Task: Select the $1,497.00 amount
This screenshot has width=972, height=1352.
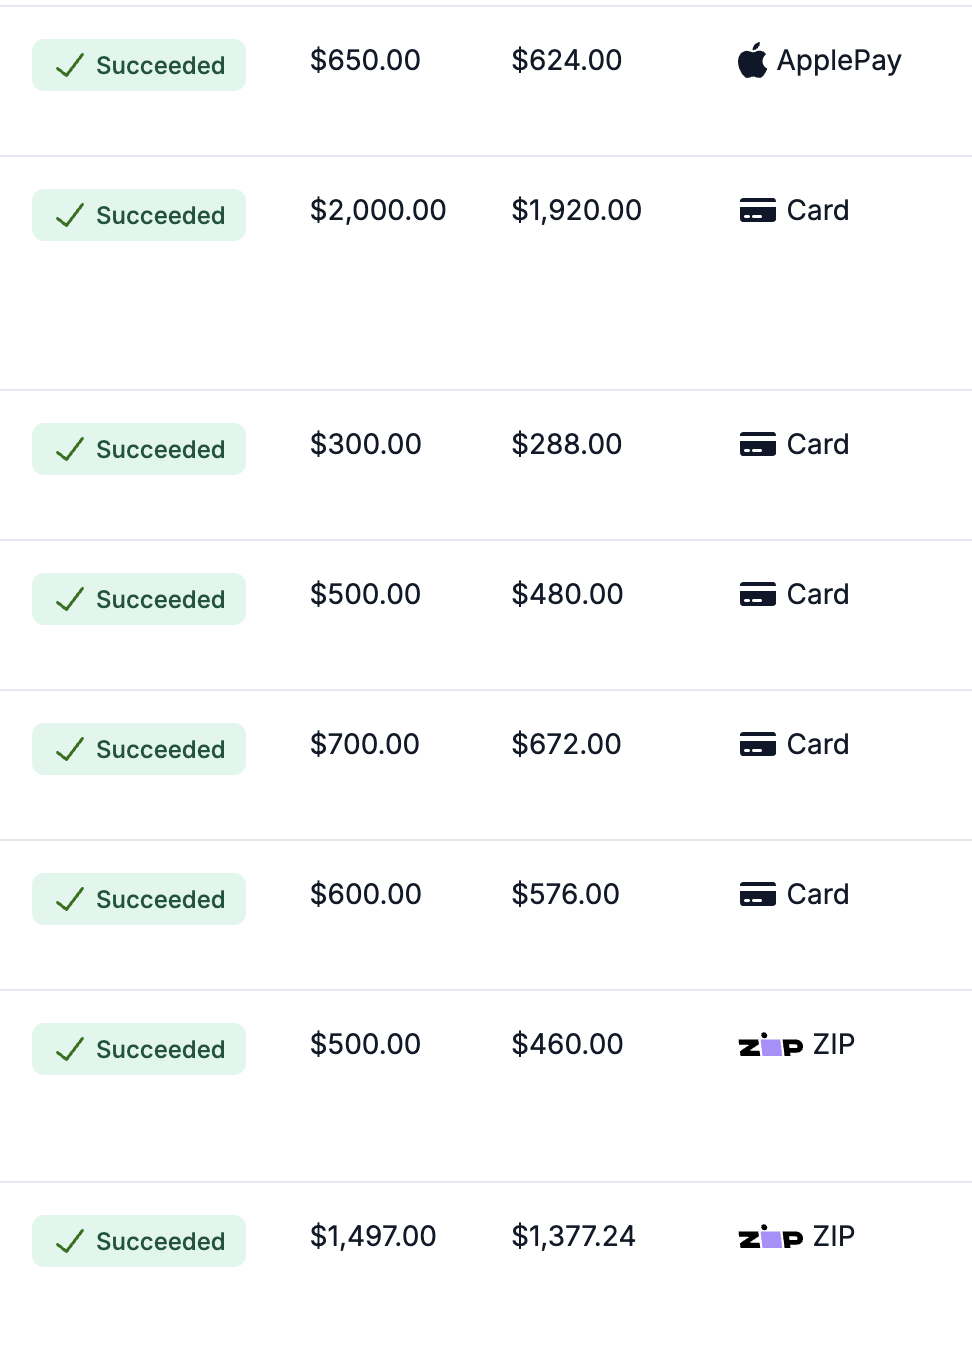Action: 373,1237
